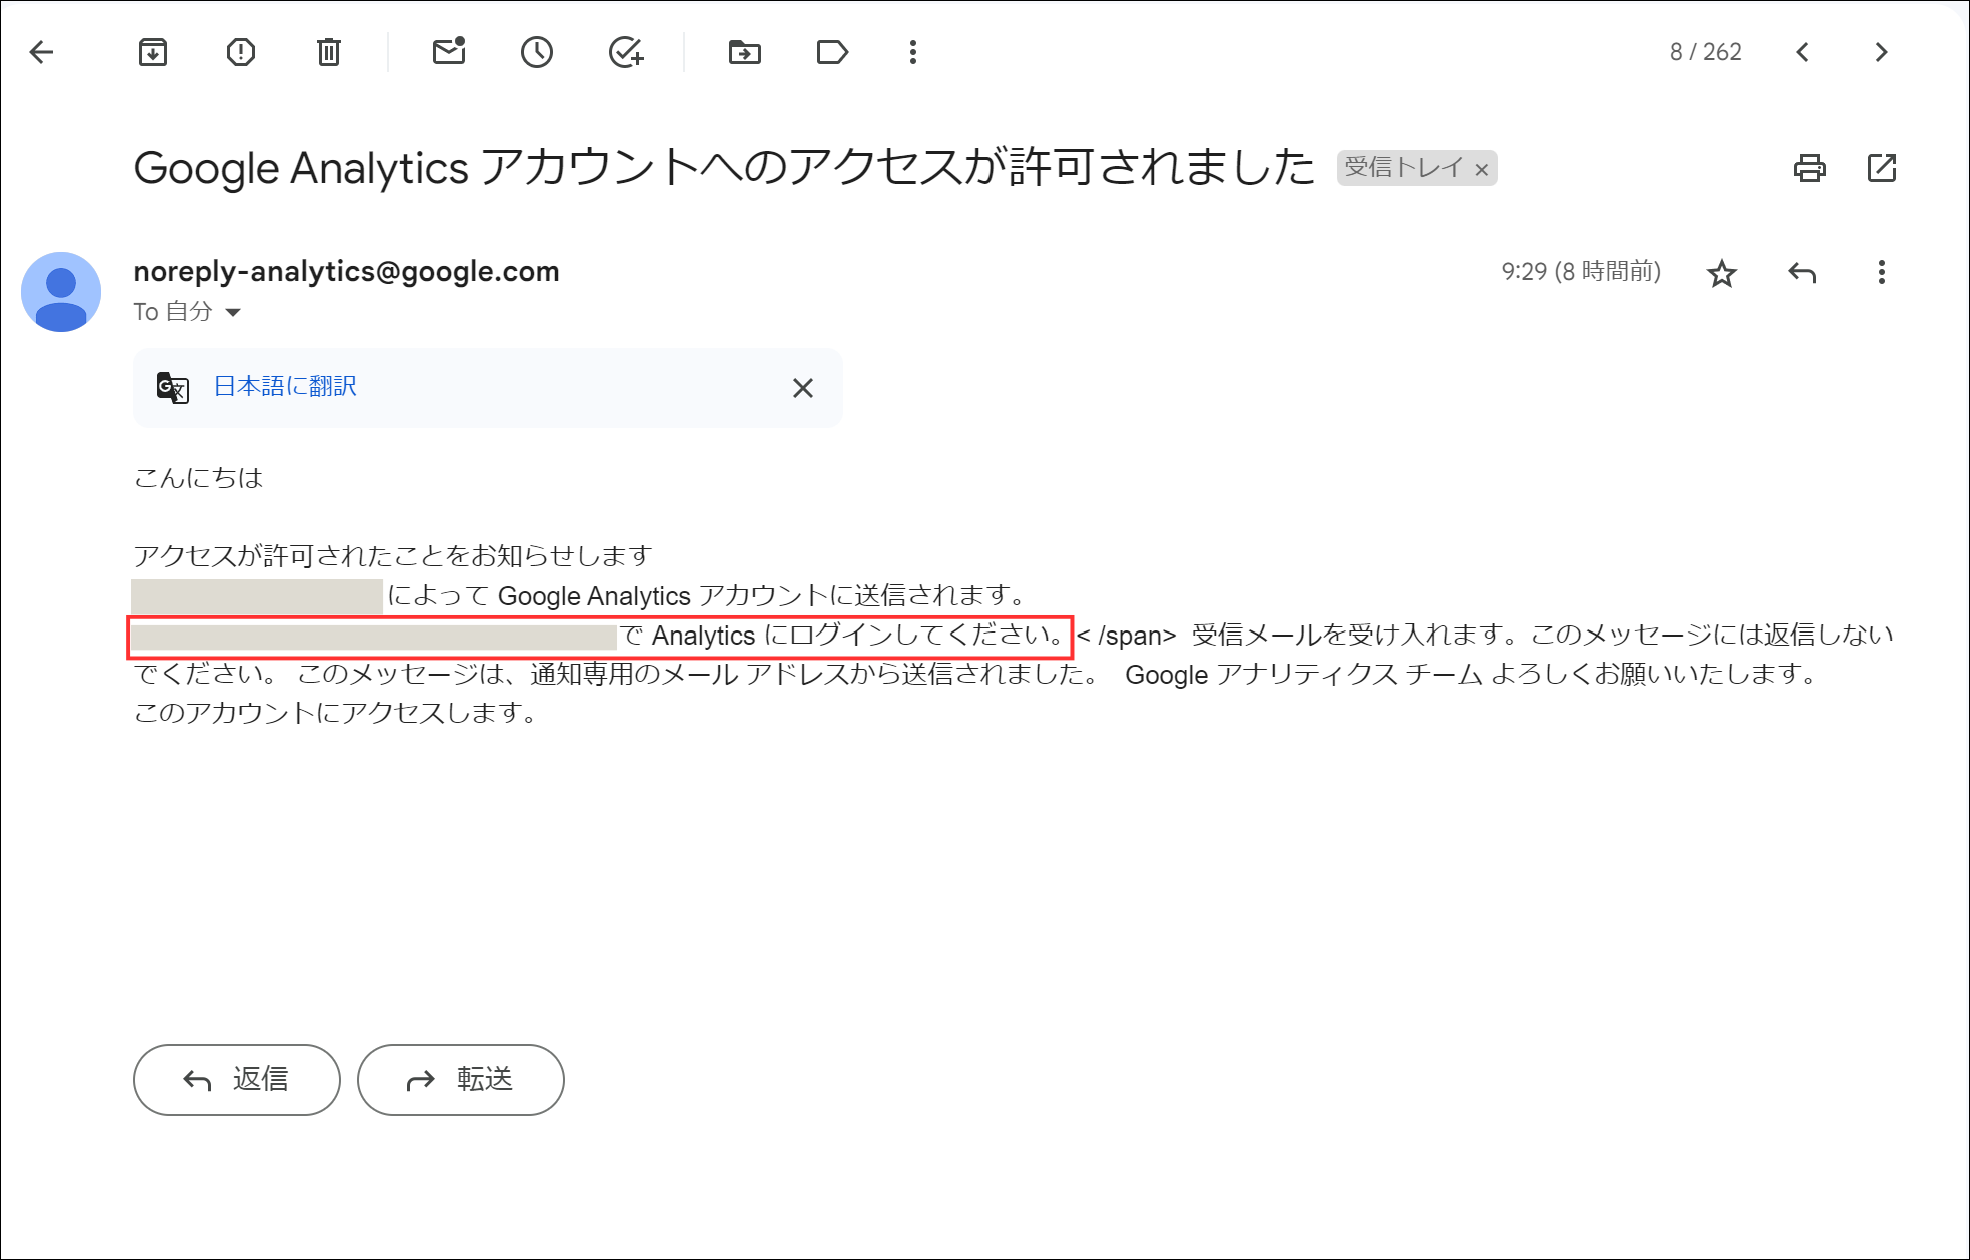Screen dimensions: 1970x1260
Task: Dismiss the translation banner
Action: pyautogui.click(x=803, y=388)
